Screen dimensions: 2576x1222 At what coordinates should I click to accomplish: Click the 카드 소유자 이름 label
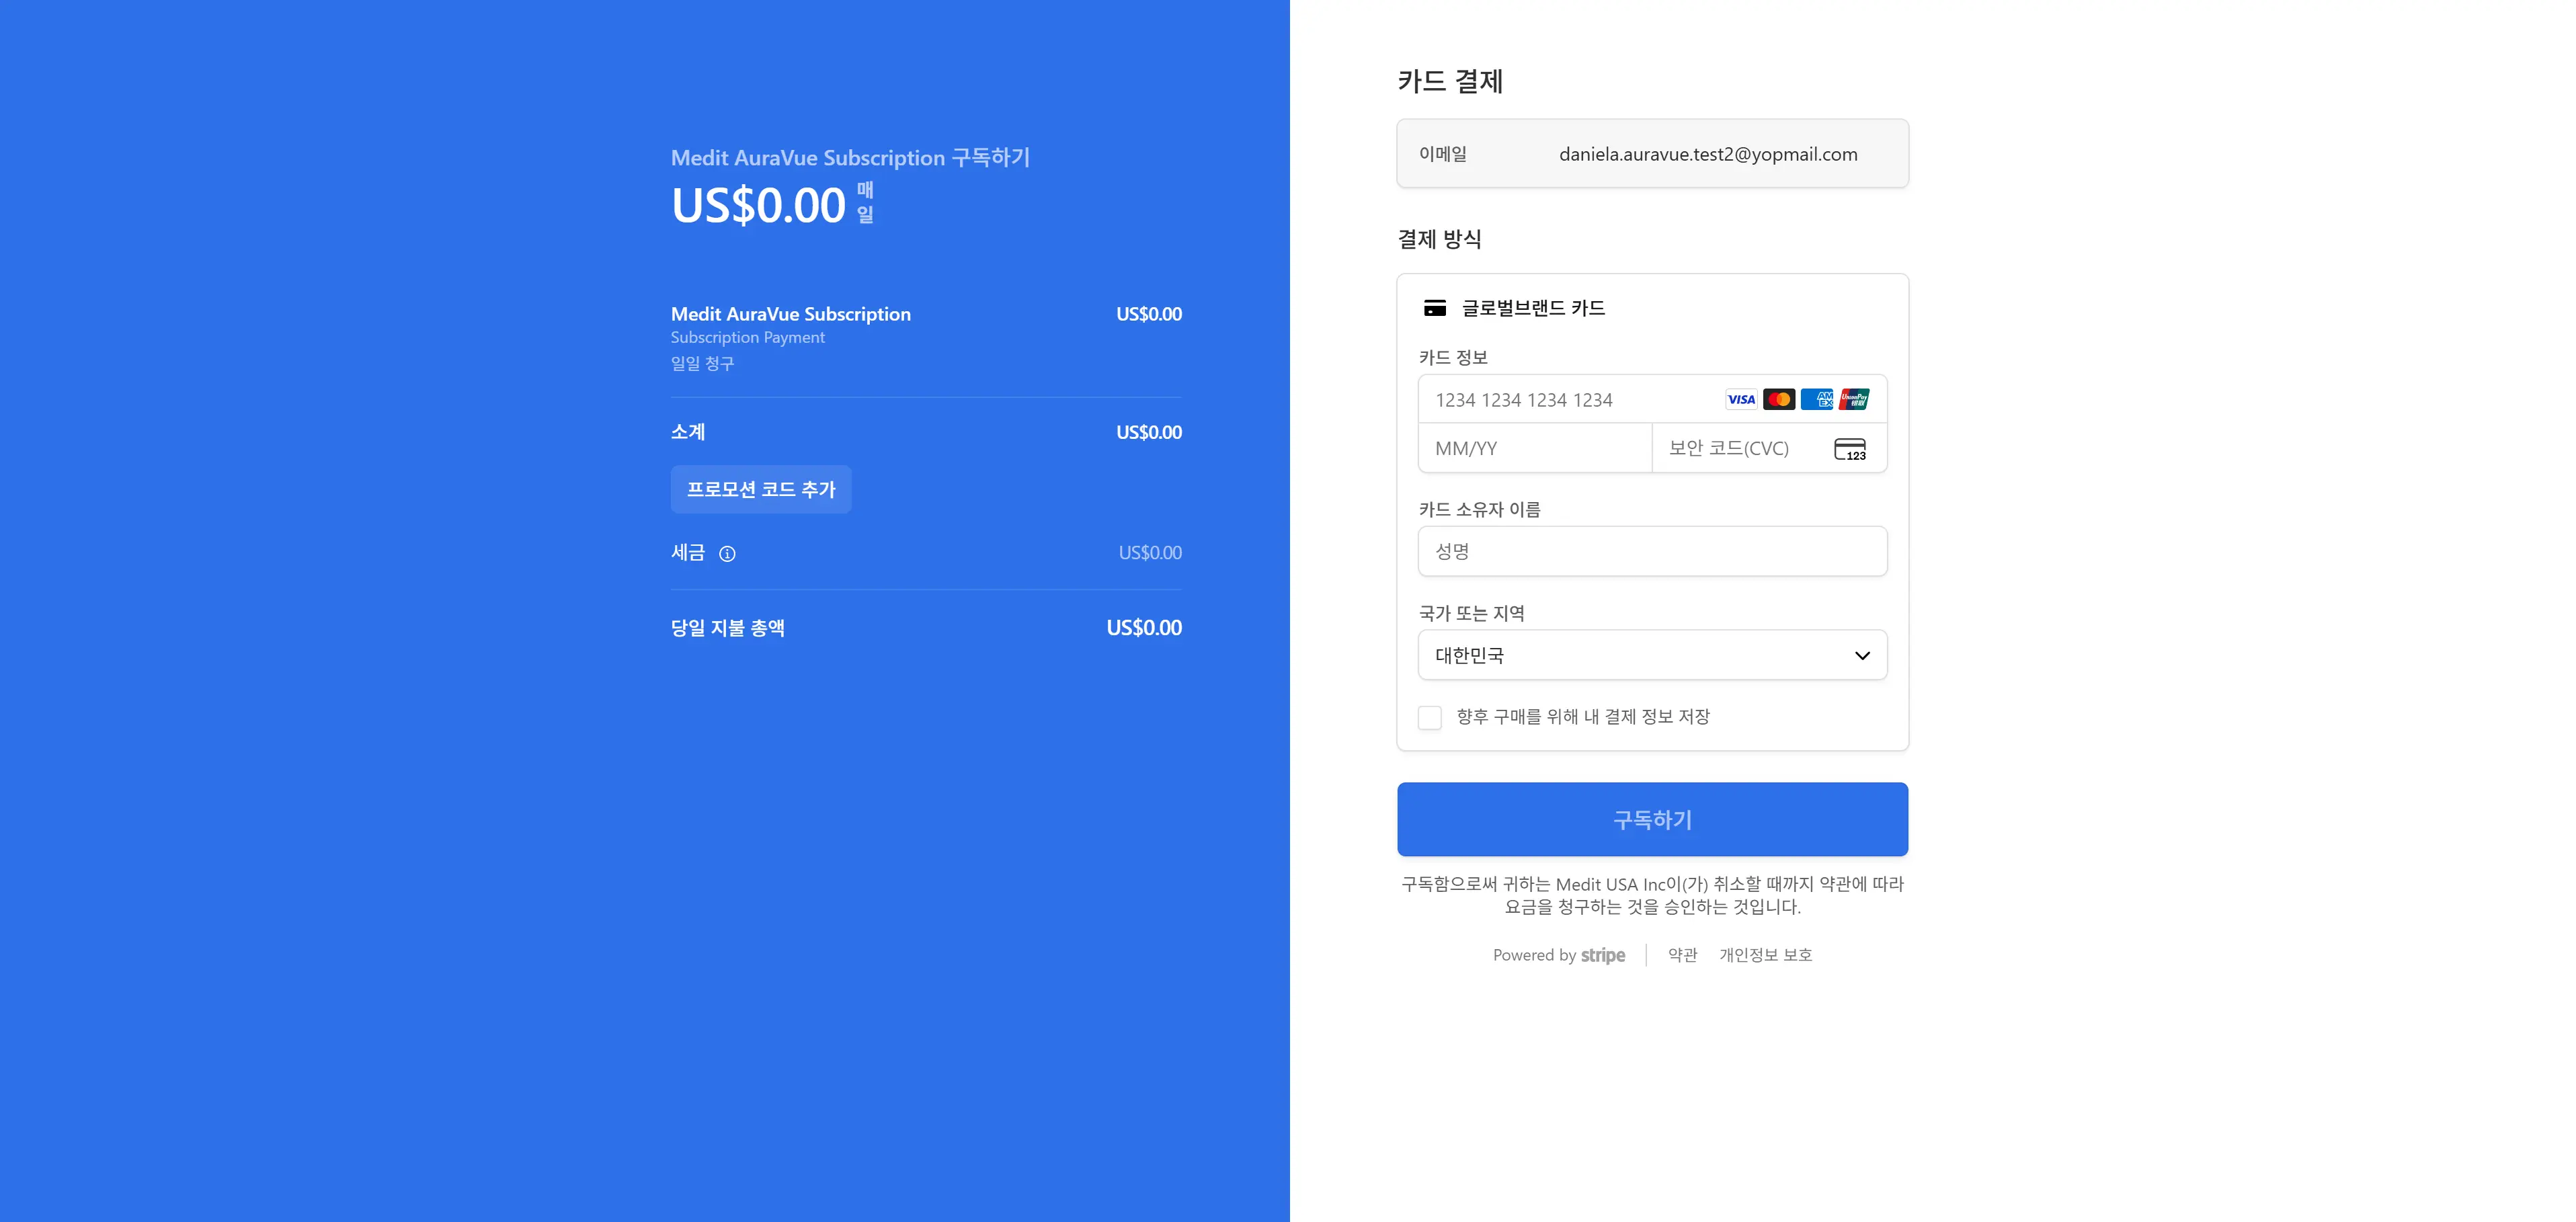pos(1479,509)
